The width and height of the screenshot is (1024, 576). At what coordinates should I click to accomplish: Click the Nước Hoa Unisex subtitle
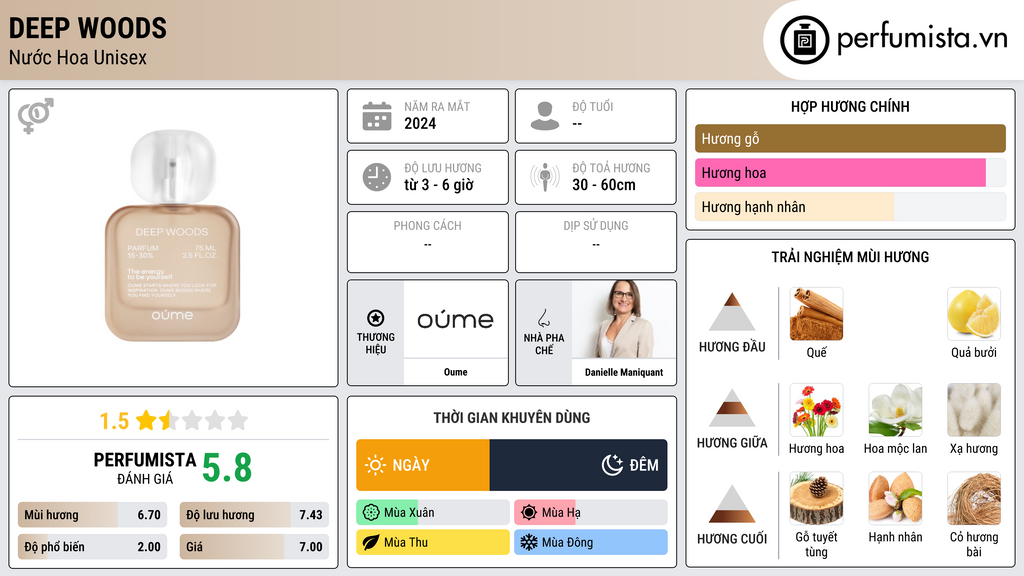tap(78, 57)
